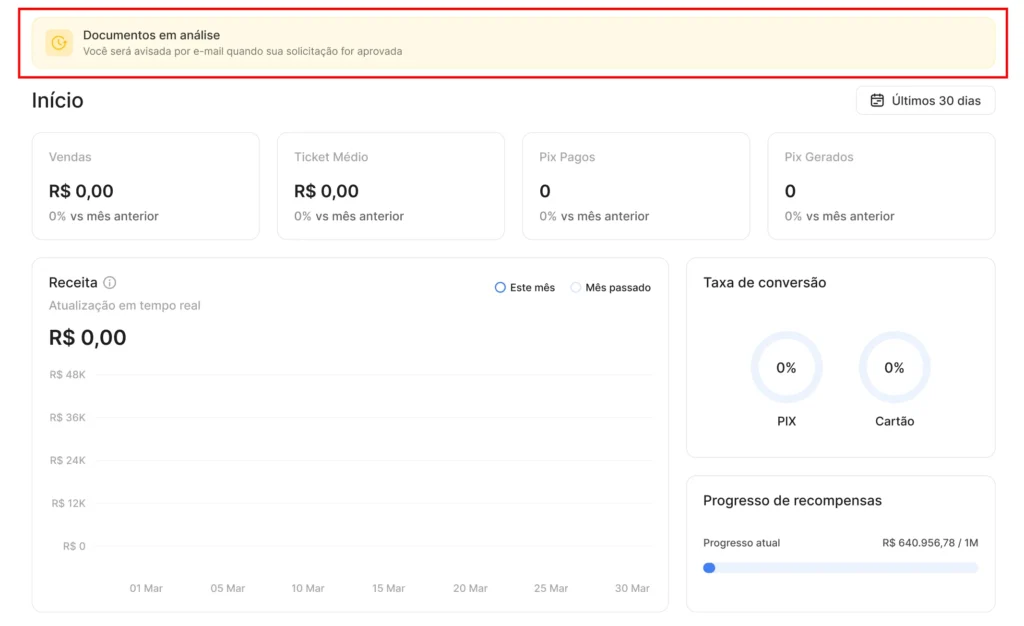Select the Este mês legend option
This screenshot has width=1024, height=626.
(525, 288)
